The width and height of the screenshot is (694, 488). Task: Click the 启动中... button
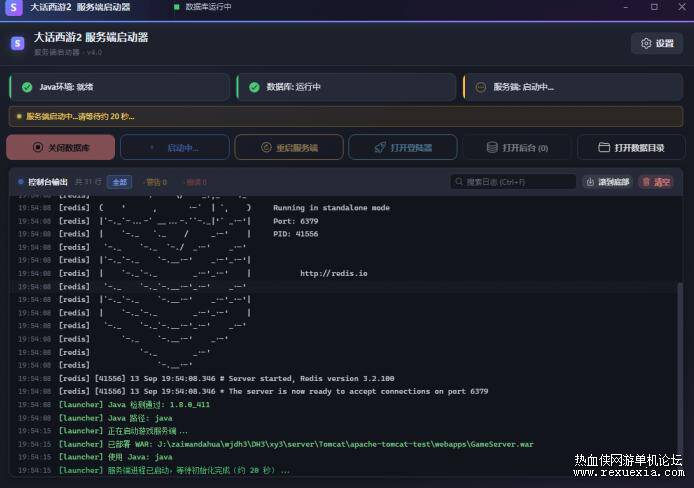(175, 147)
